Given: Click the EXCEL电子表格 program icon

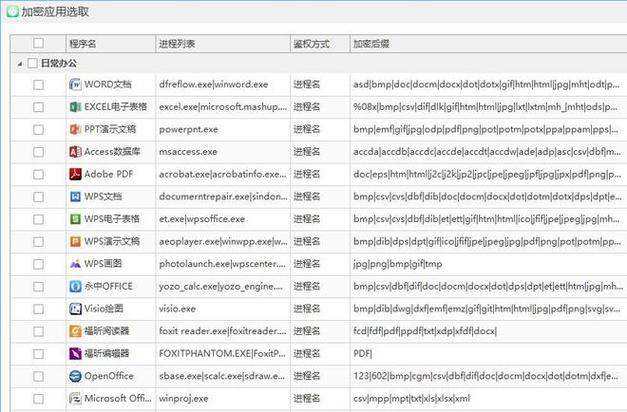Looking at the screenshot, I should pyautogui.click(x=75, y=107).
